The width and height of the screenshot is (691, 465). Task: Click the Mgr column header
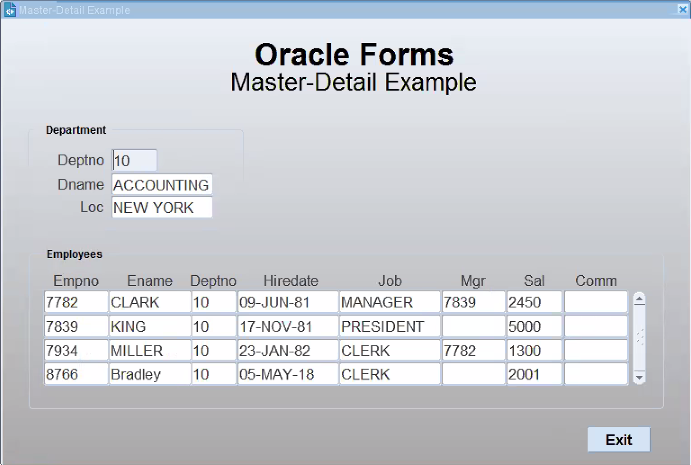point(473,281)
